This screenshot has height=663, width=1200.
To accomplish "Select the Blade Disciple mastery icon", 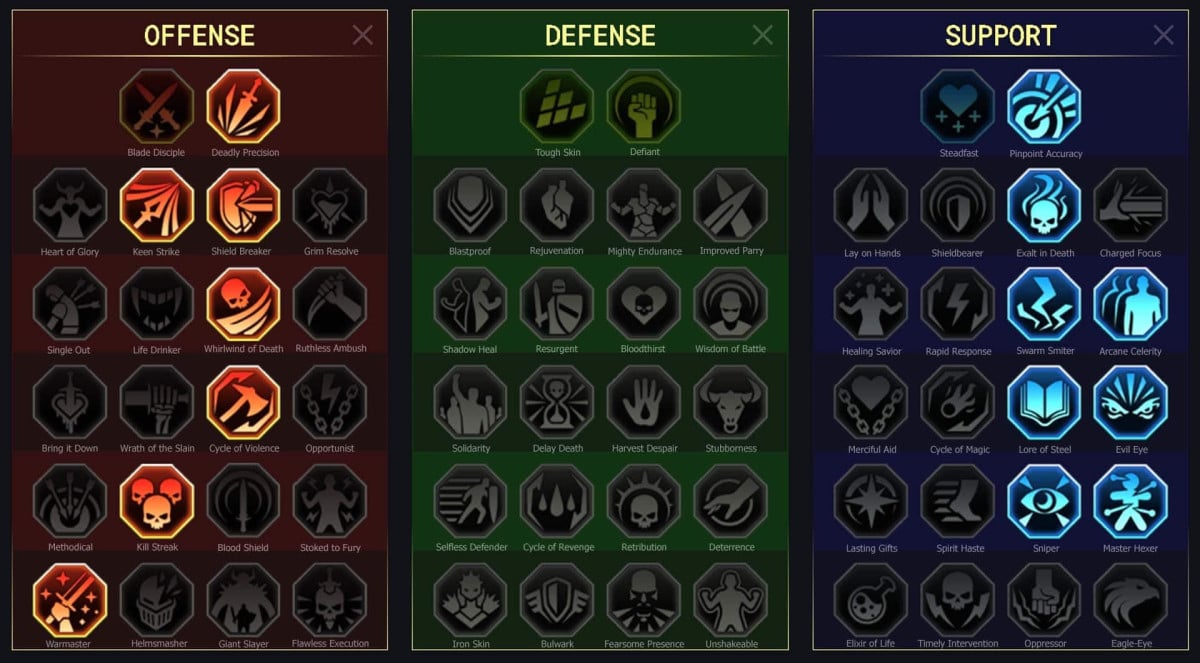I will tap(156, 106).
